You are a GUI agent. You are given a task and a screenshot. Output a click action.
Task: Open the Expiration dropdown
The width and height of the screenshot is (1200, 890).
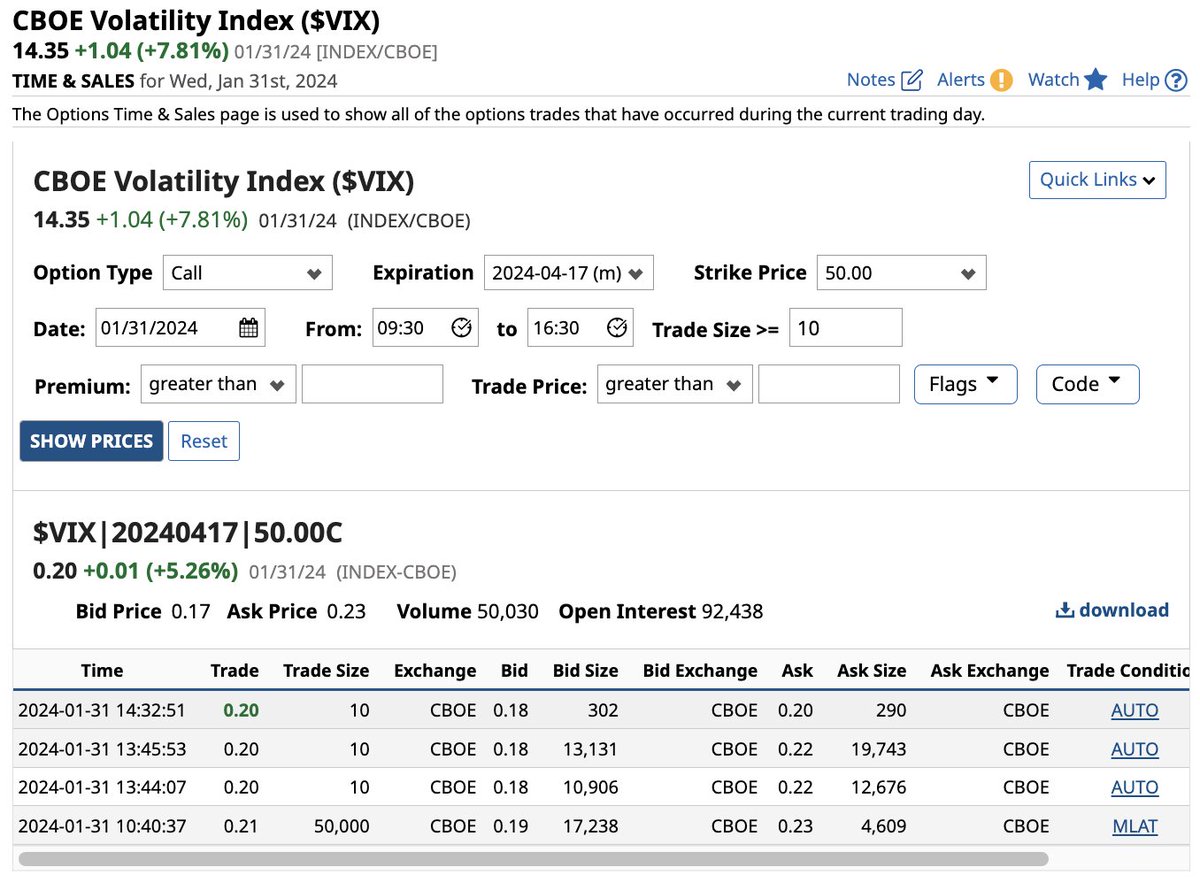(x=569, y=272)
